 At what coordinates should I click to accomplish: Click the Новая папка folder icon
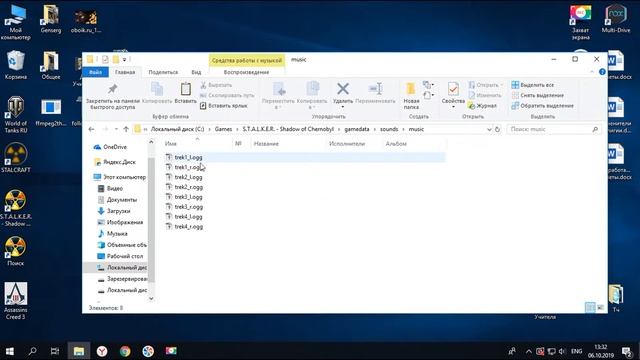click(x=411, y=89)
